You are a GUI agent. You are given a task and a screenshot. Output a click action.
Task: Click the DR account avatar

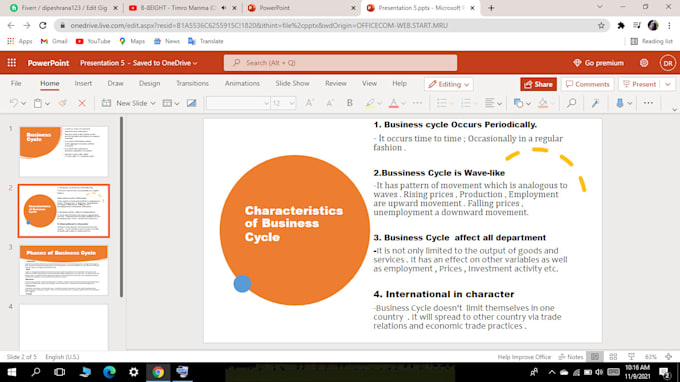tap(668, 63)
